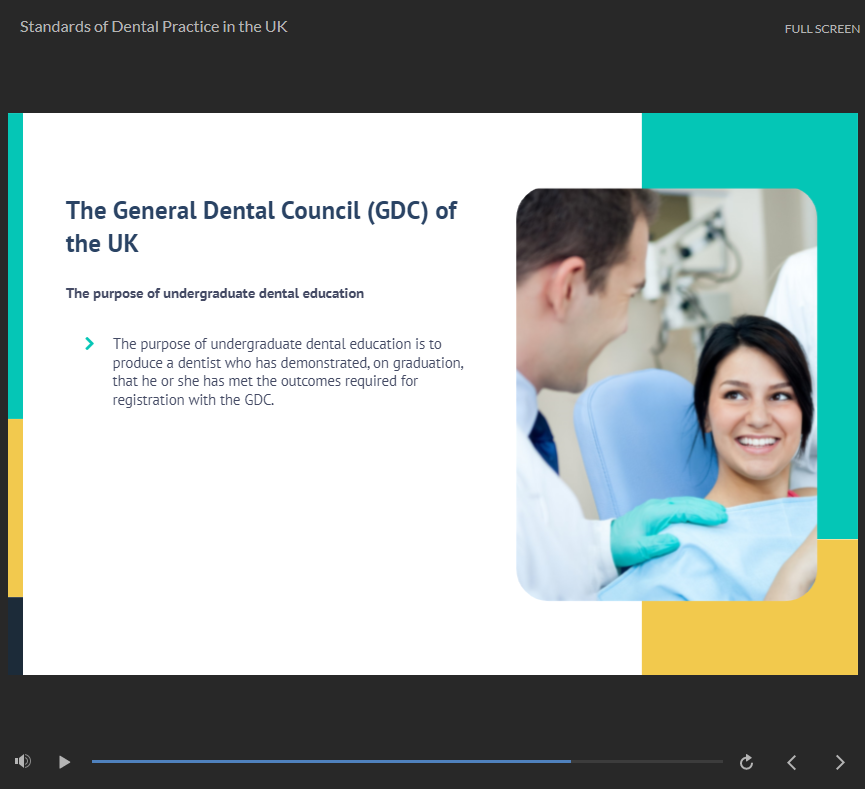Enter FULL SCREEN mode
Image resolution: width=865 pixels, height=789 pixels.
[822, 29]
